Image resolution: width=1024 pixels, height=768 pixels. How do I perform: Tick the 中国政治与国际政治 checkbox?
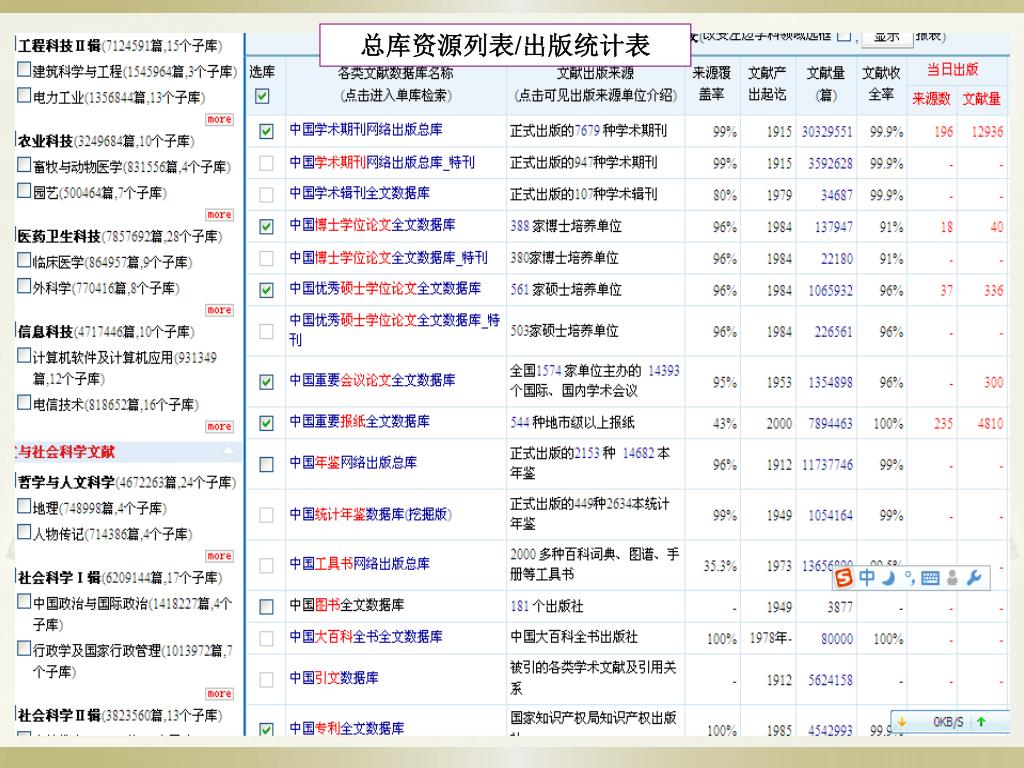(24, 601)
